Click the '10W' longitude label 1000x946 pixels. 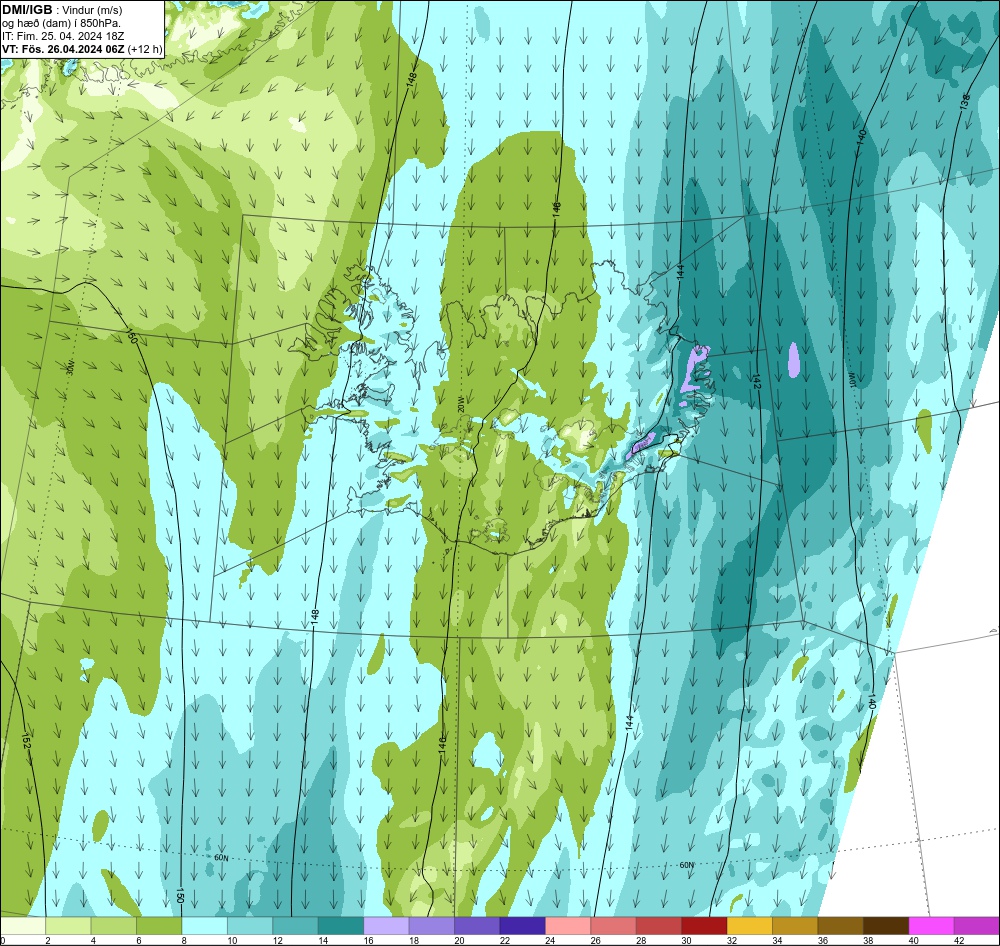[x=851, y=381]
